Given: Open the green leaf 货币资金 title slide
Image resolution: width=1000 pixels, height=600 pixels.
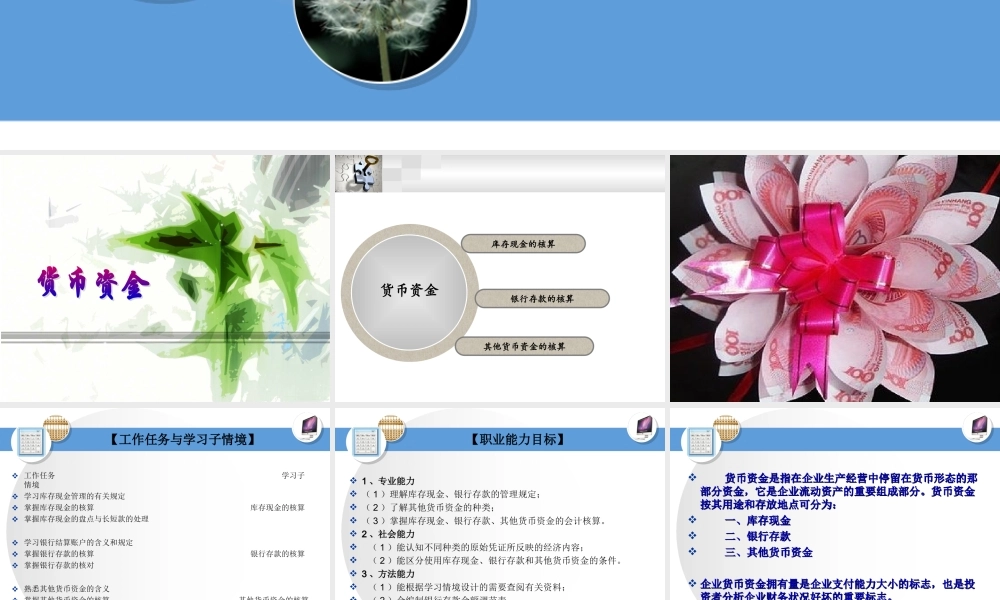Looking at the screenshot, I should (x=165, y=278).
